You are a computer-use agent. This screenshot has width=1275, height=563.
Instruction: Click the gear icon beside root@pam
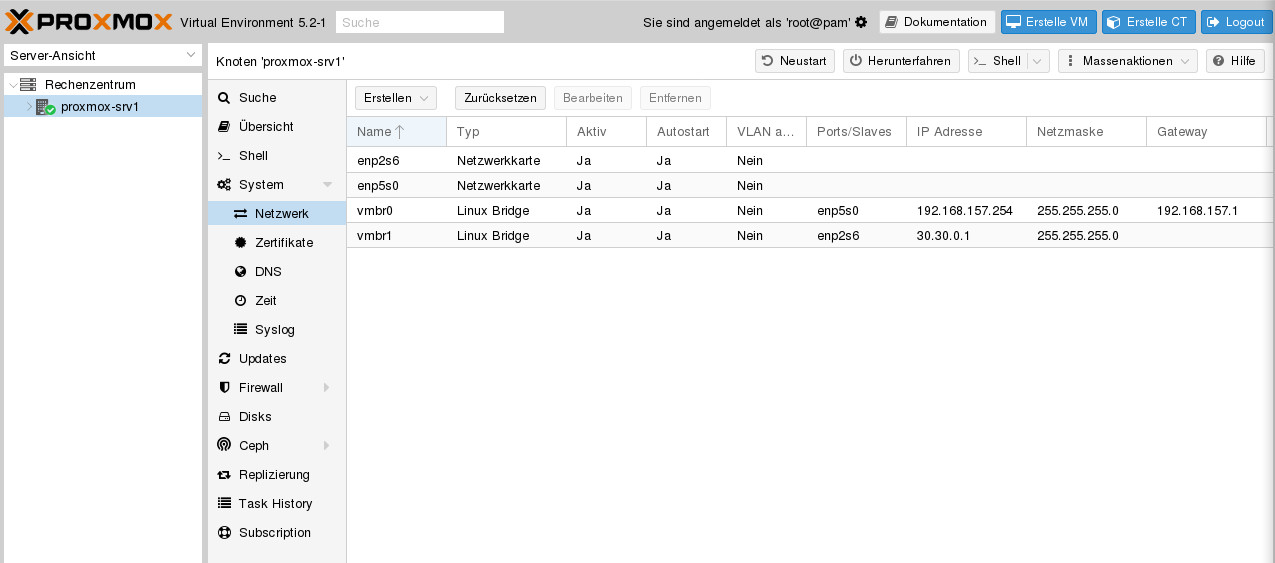point(861,22)
